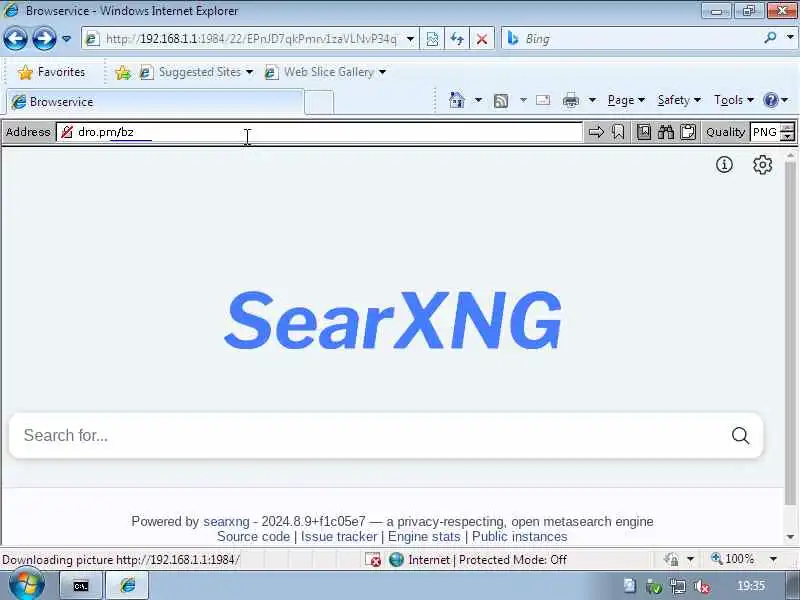Image resolution: width=800 pixels, height=600 pixels.
Task: Open the Public instances link
Action: coord(519,536)
